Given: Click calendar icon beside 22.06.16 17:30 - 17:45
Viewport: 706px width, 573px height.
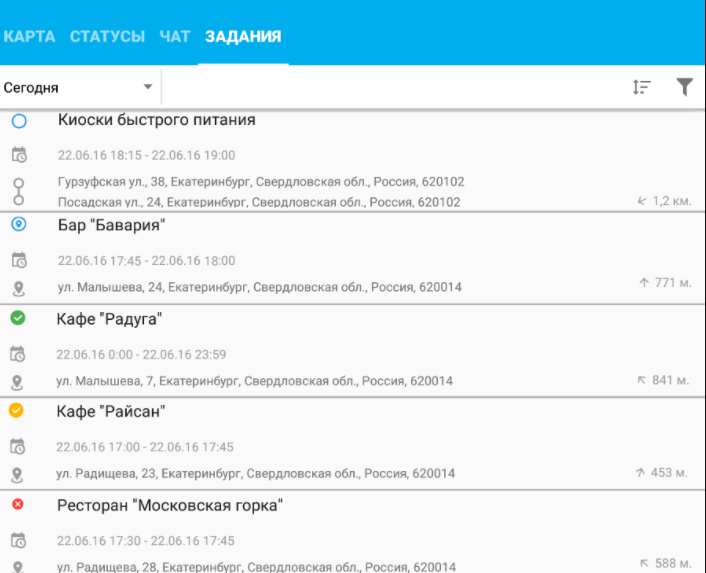Looking at the screenshot, I should tap(18, 540).
